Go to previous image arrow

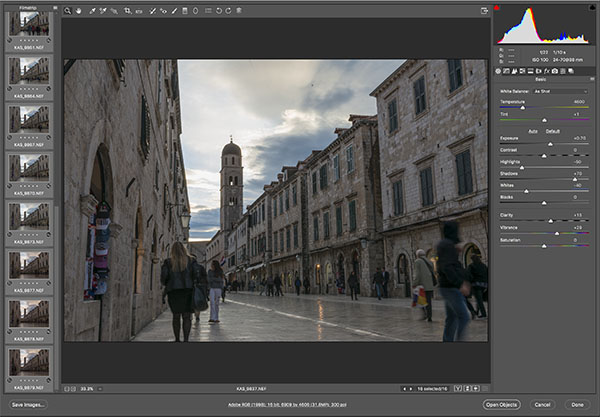(404, 389)
